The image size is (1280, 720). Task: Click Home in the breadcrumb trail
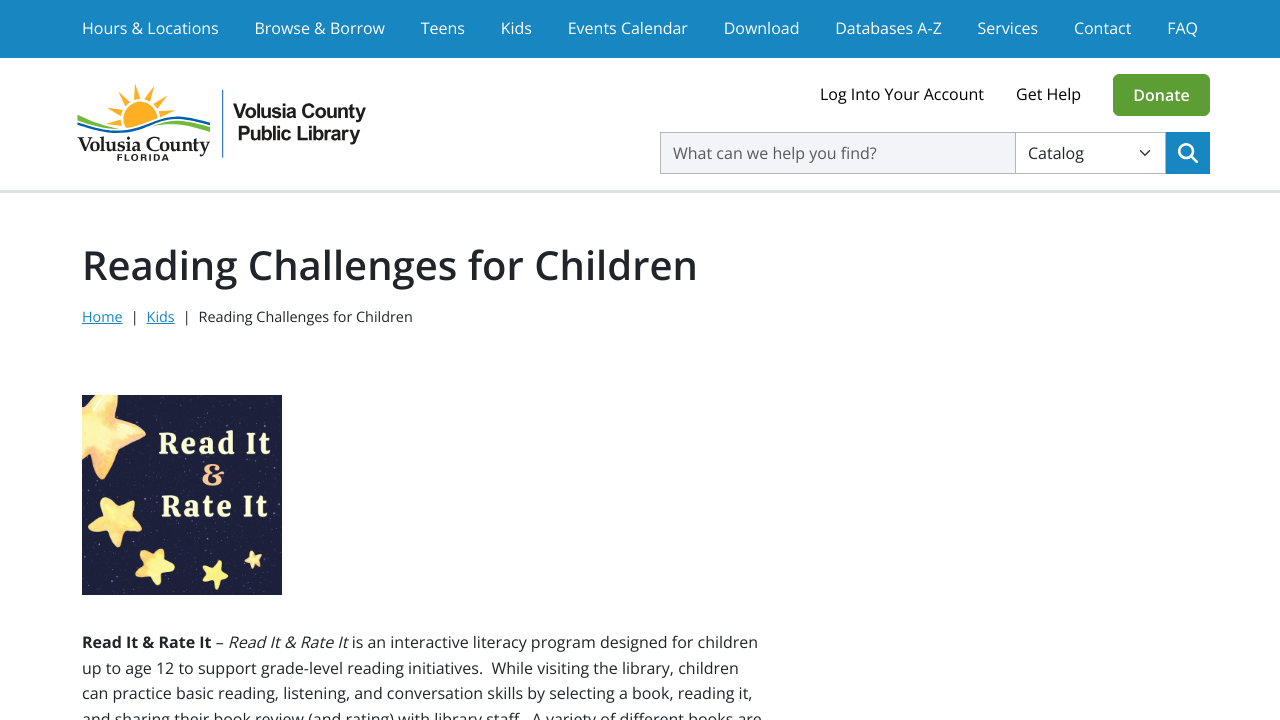click(102, 316)
